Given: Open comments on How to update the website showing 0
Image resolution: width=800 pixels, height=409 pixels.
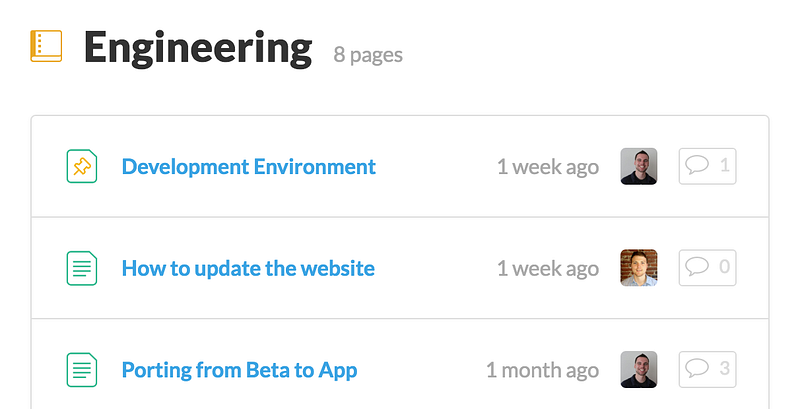Looking at the screenshot, I should pos(707,268).
